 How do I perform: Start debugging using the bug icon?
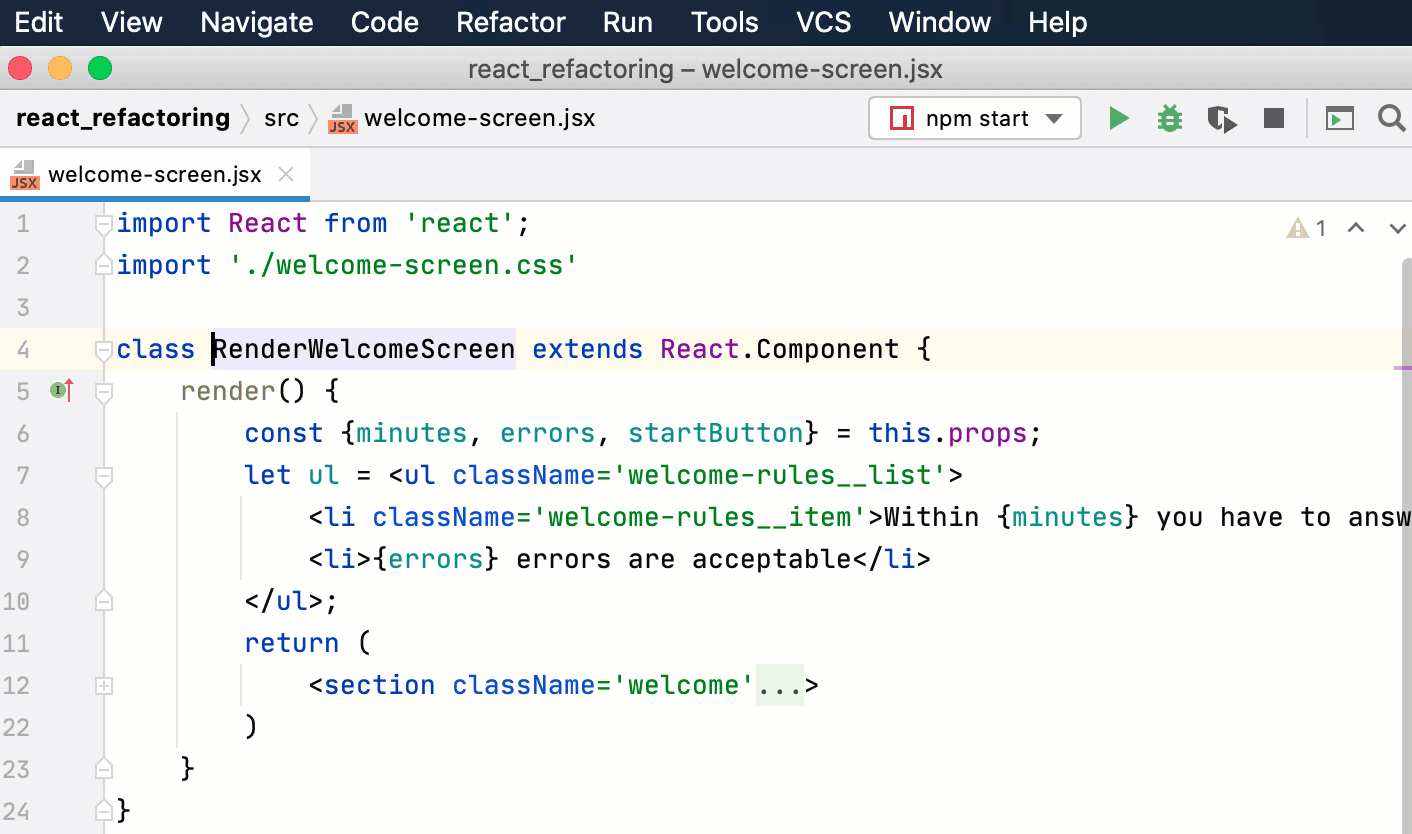point(1169,118)
